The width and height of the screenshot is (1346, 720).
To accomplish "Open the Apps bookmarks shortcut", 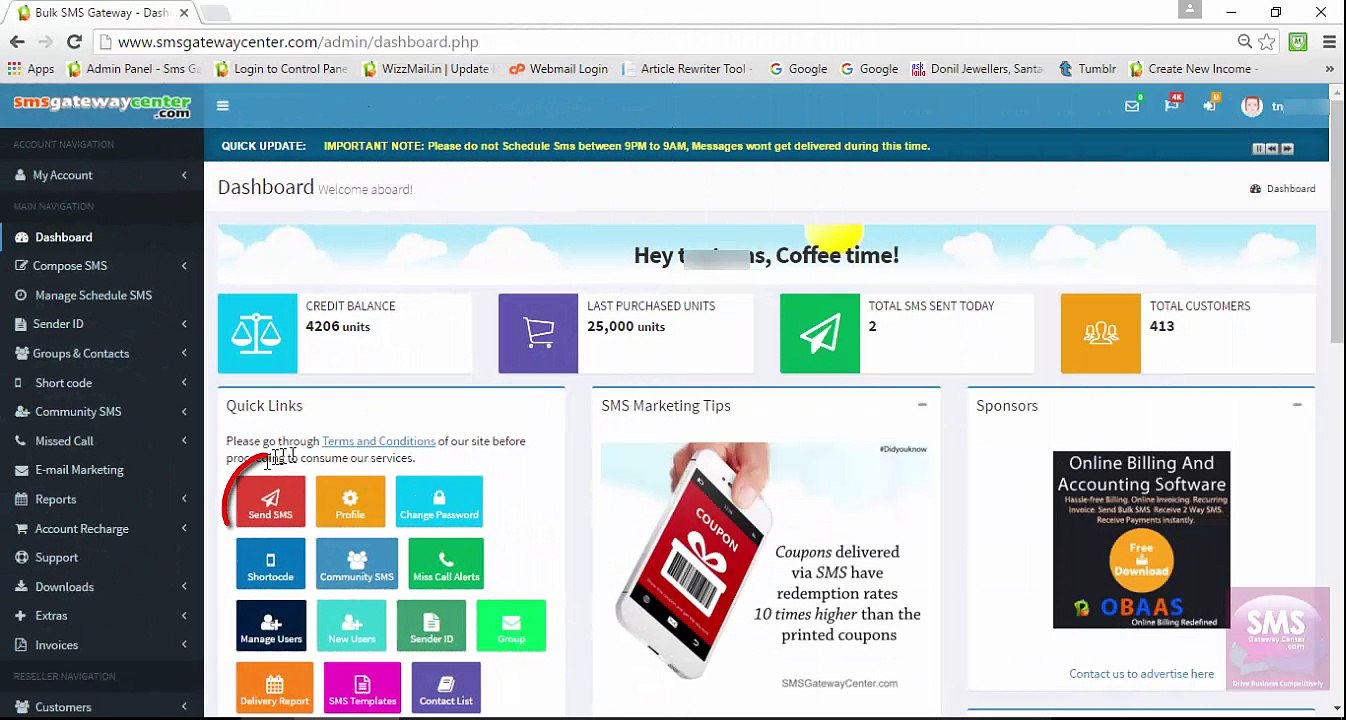I will 31,69.
